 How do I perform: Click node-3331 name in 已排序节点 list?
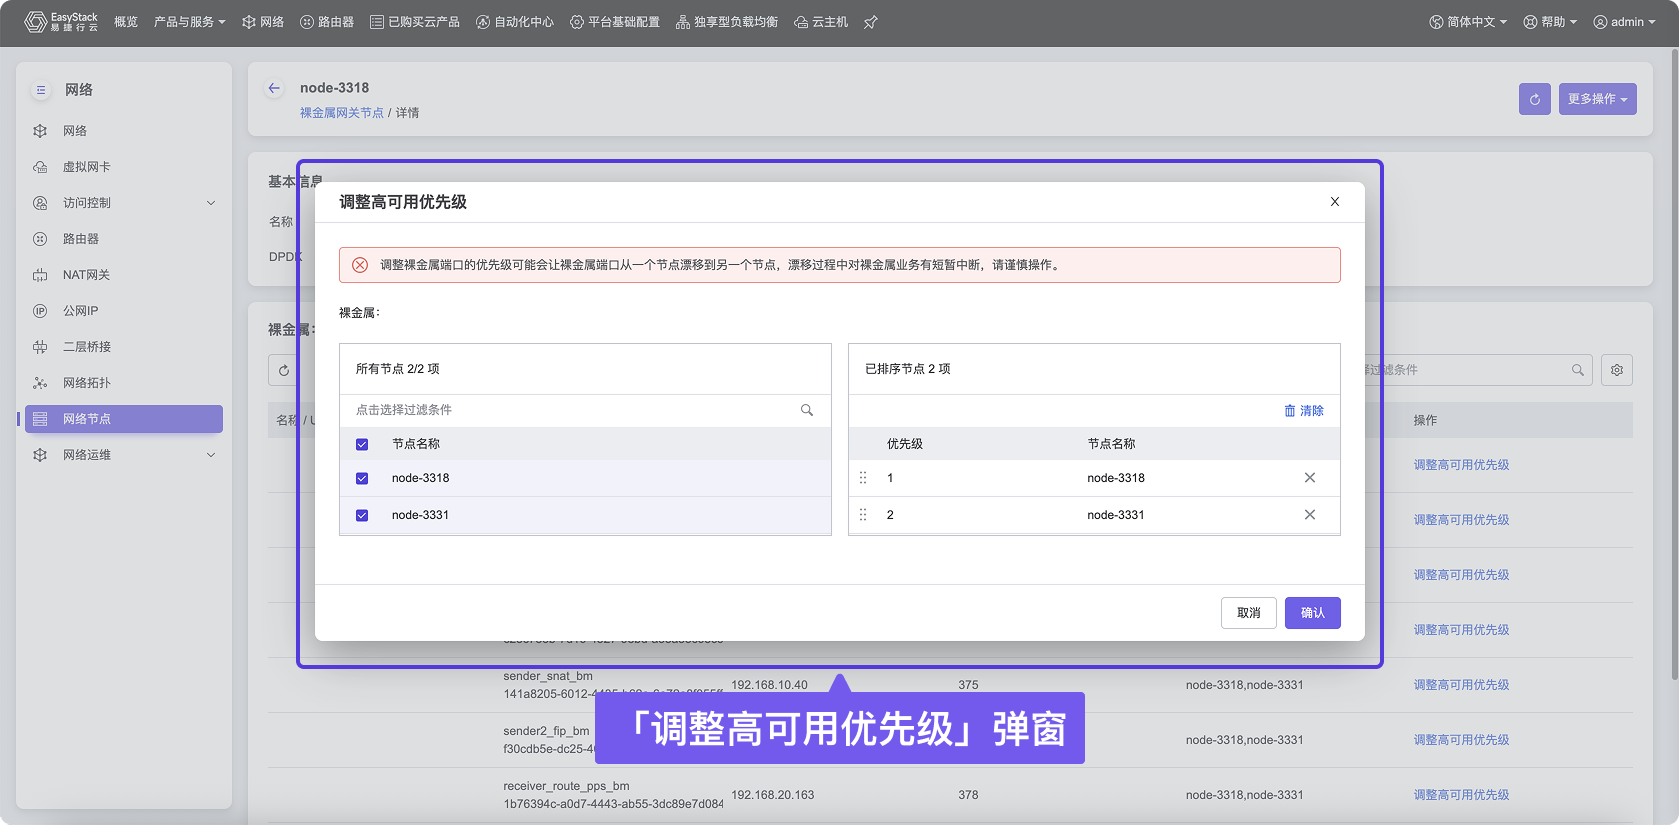1116,515
